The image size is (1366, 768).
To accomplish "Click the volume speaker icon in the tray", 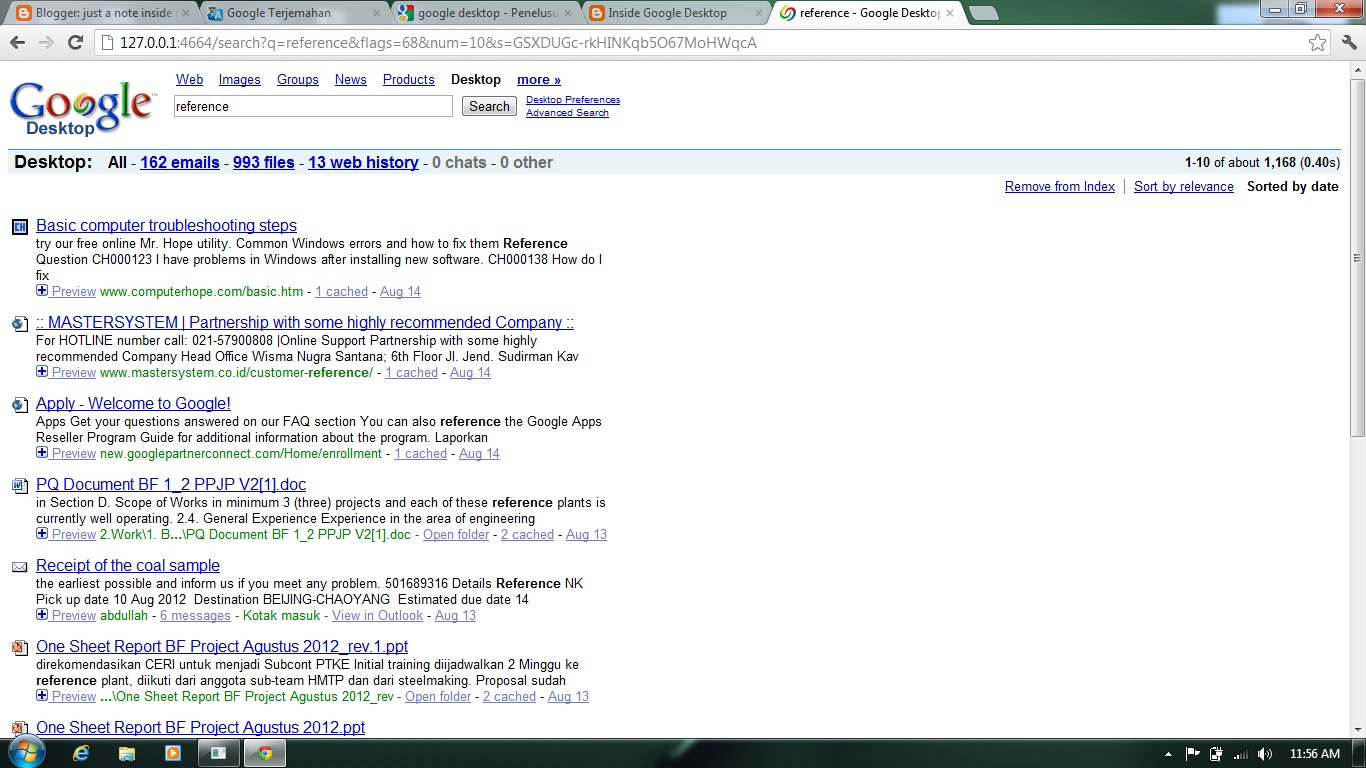I will pyautogui.click(x=1265, y=754).
